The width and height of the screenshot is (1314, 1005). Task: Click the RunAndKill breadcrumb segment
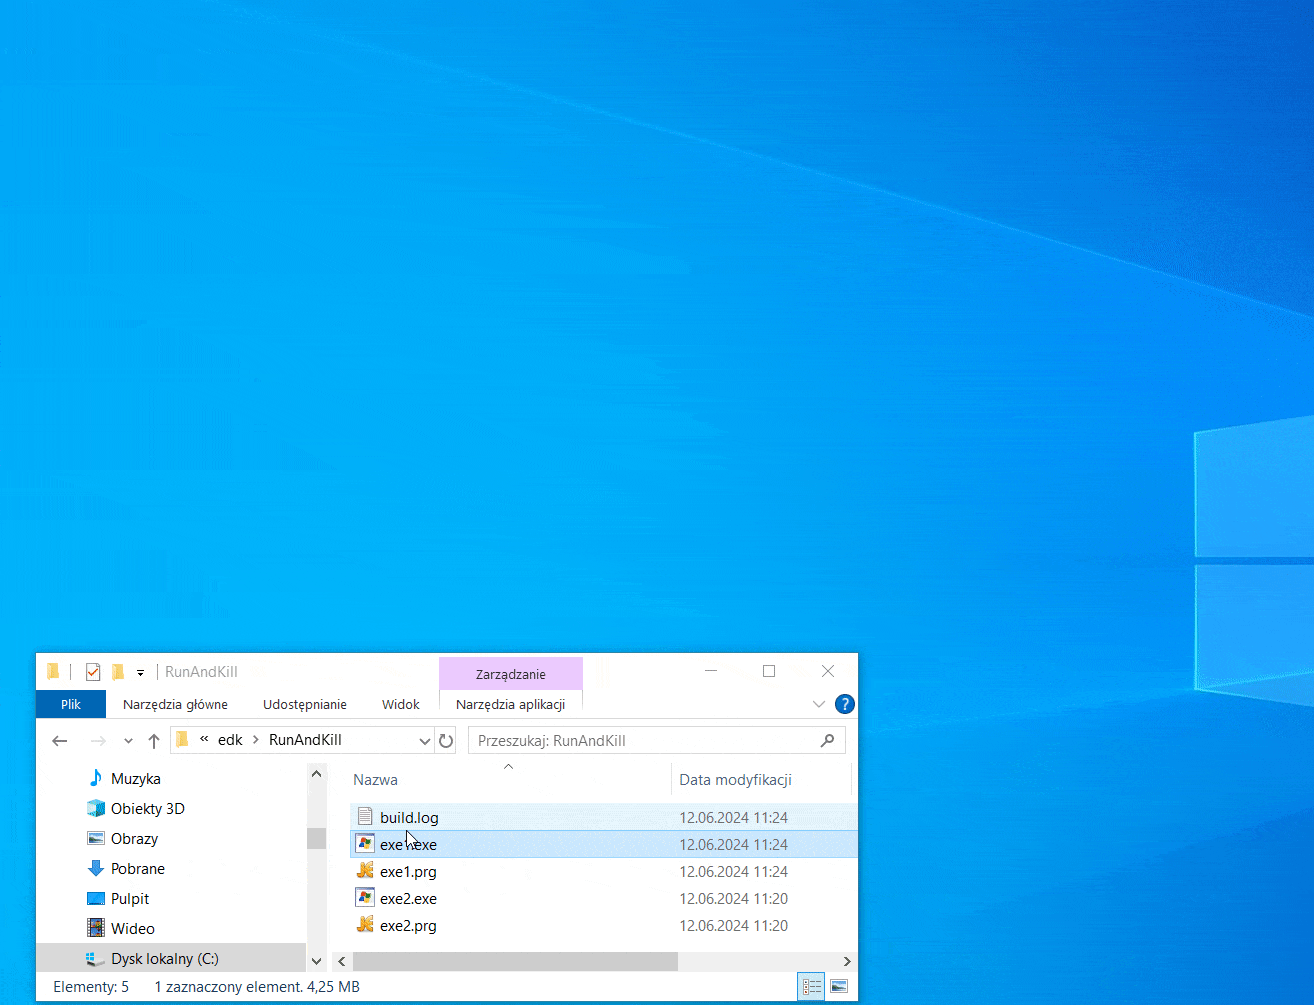[305, 740]
